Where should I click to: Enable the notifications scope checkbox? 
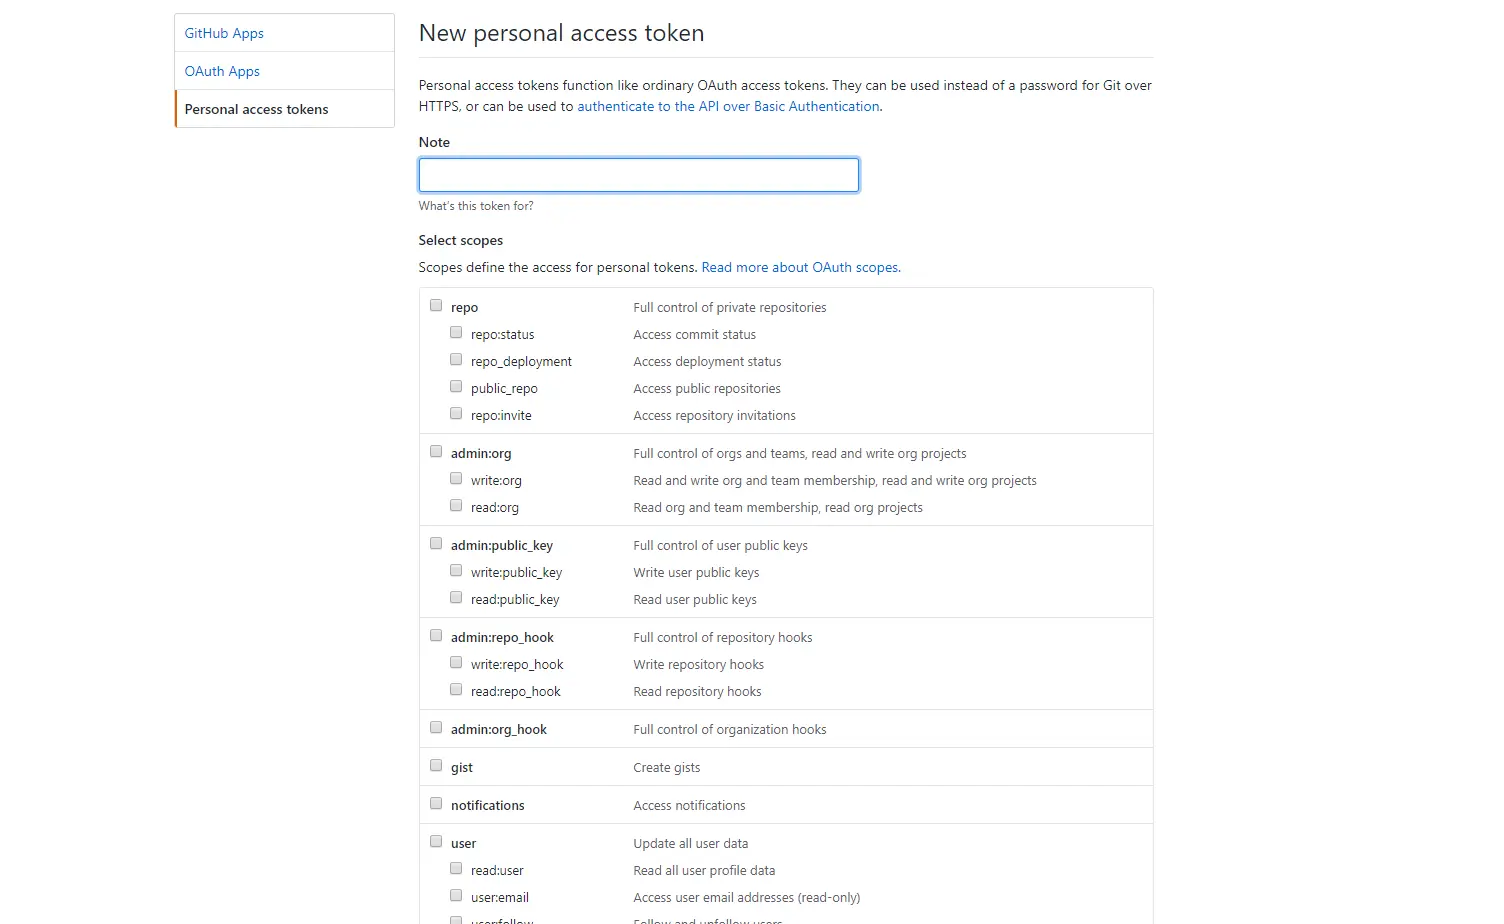point(436,804)
